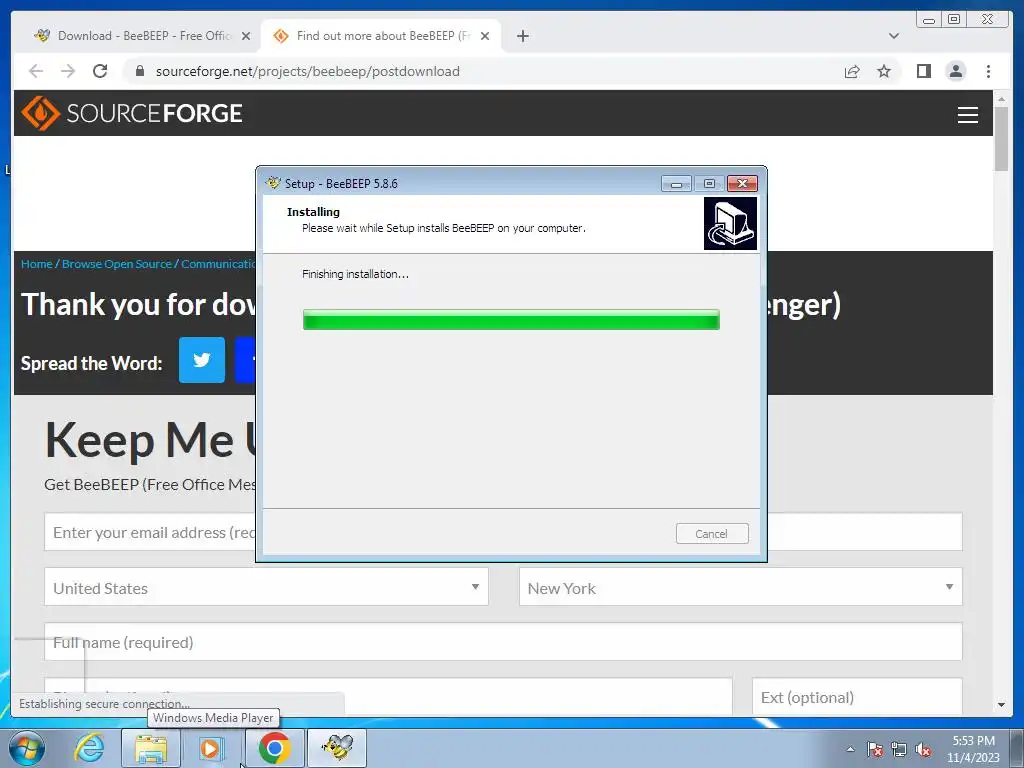Click the "Keep Me" heading text

pyautogui.click(x=139, y=440)
